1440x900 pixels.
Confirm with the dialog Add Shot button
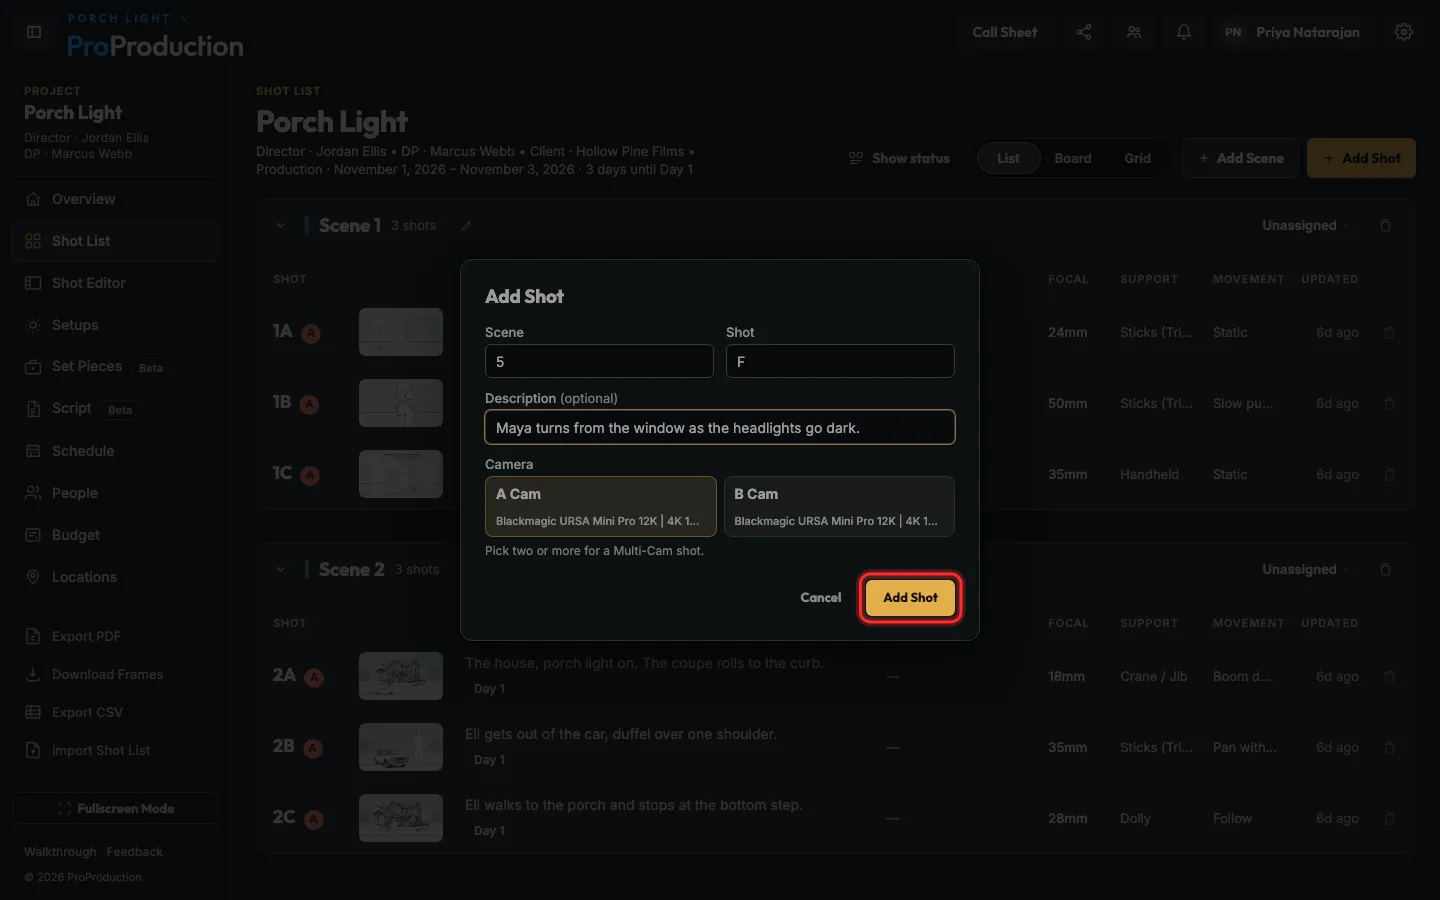click(x=910, y=598)
